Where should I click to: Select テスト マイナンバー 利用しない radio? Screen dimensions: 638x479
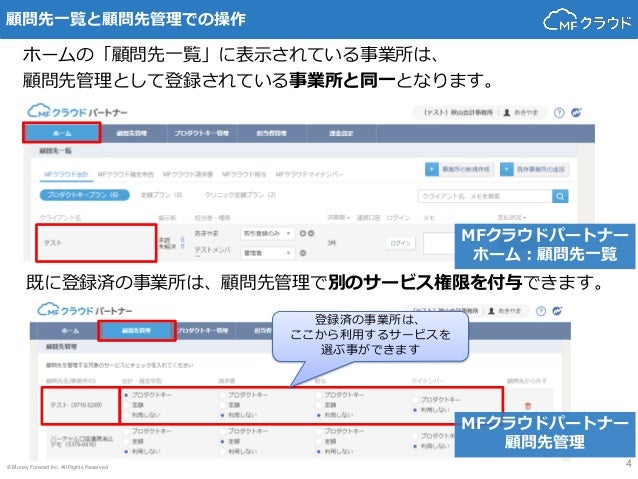pyautogui.click(x=415, y=410)
